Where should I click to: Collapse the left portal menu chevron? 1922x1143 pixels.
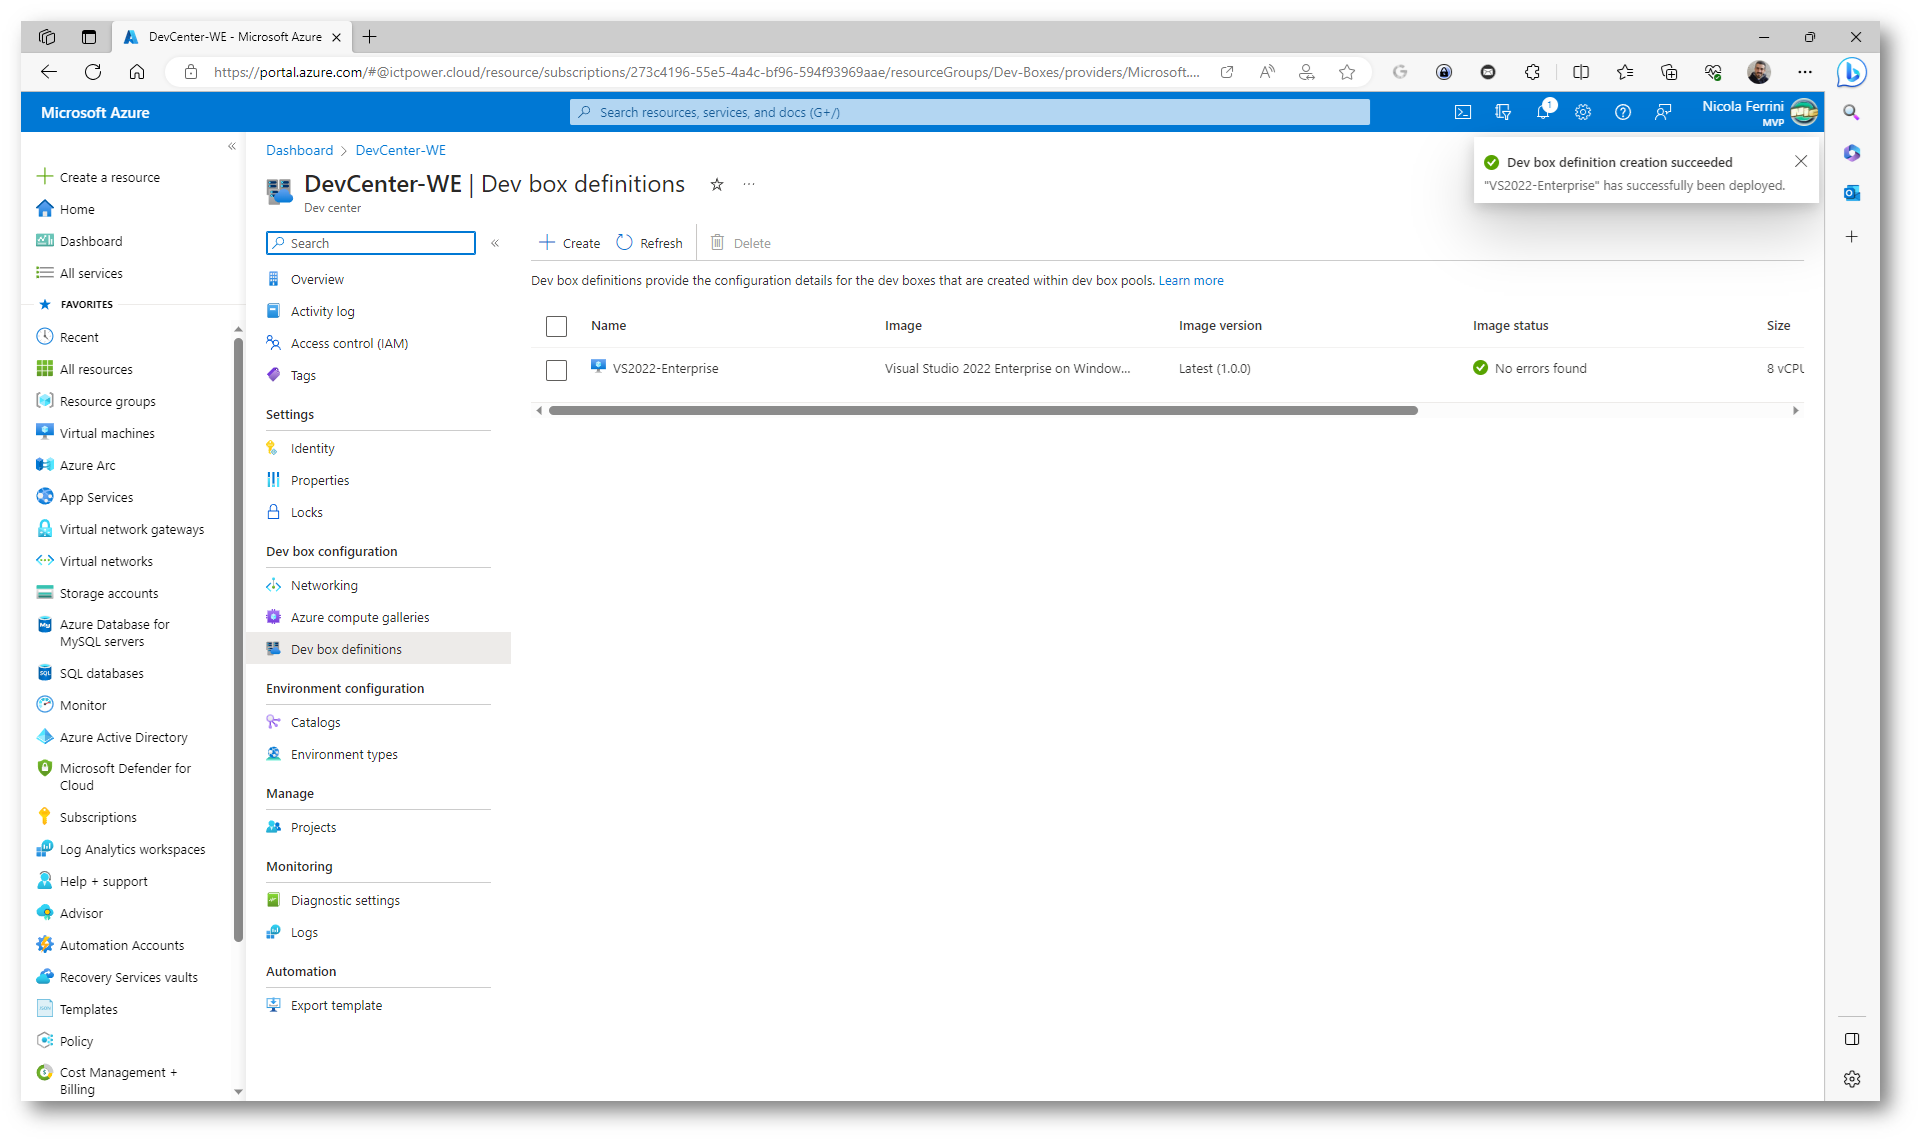[x=232, y=146]
